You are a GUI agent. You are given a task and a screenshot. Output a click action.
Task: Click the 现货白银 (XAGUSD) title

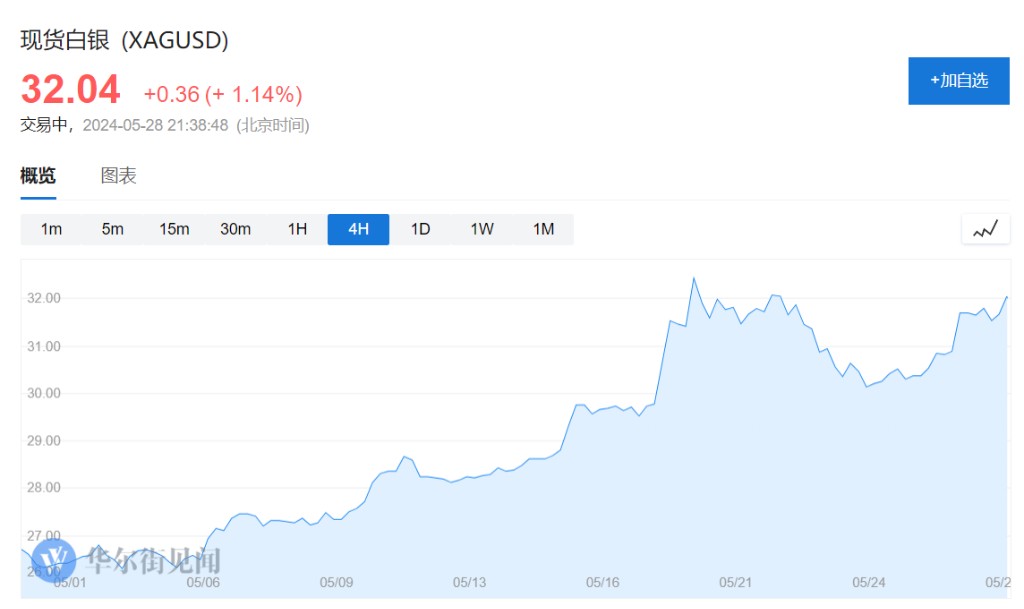pos(125,41)
